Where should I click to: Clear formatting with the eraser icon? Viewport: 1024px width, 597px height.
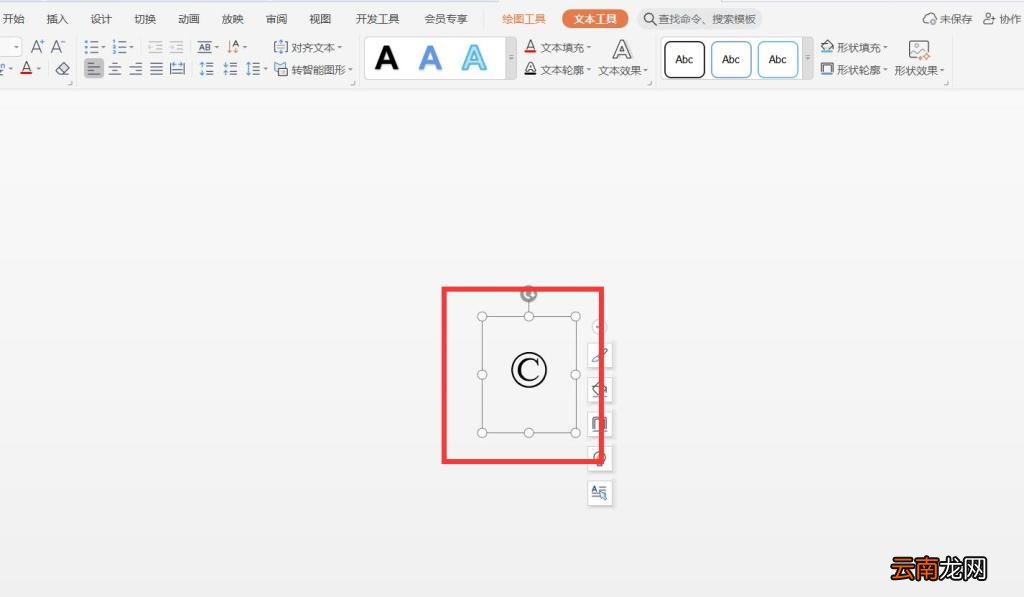62,69
